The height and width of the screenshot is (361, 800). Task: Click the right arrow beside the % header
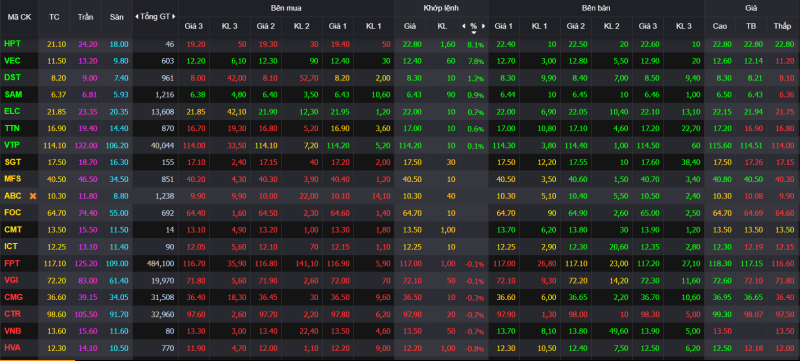pyautogui.click(x=484, y=26)
